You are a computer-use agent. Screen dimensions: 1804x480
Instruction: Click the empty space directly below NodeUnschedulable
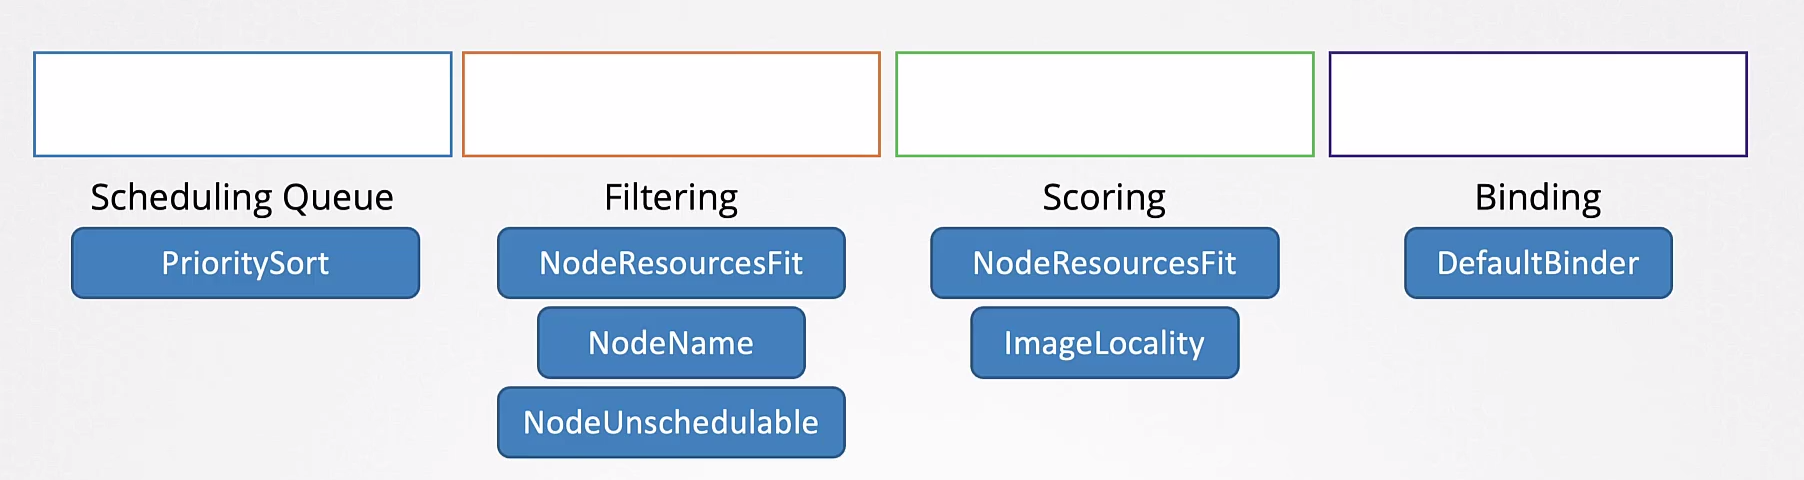point(671,469)
